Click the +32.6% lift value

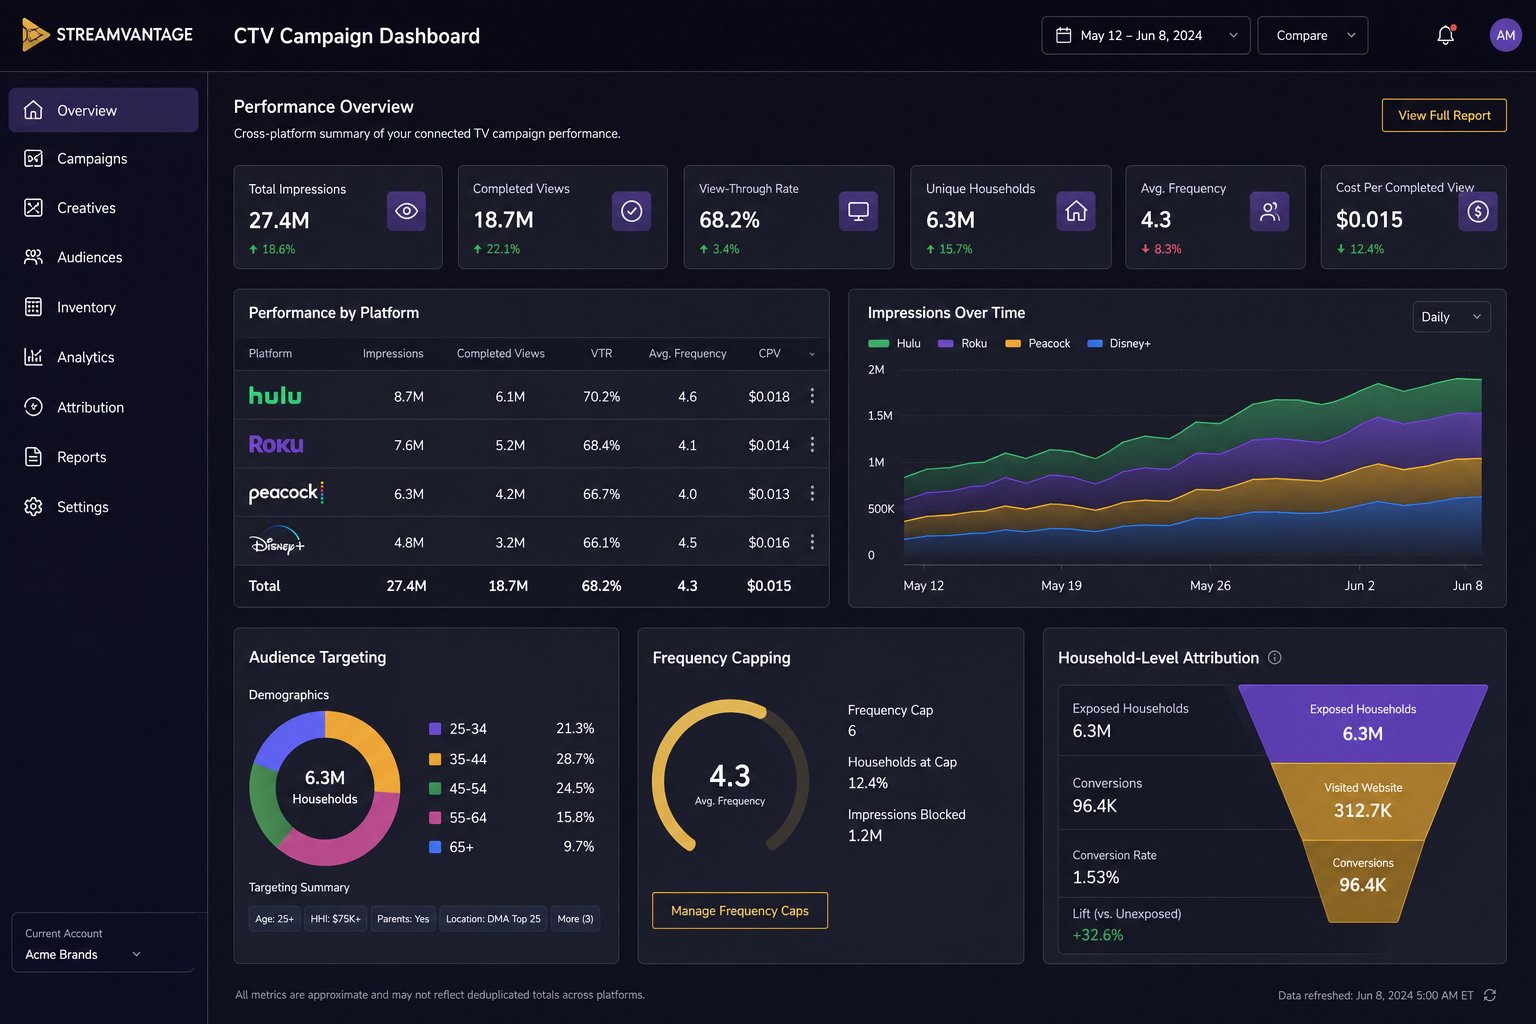click(x=1098, y=935)
